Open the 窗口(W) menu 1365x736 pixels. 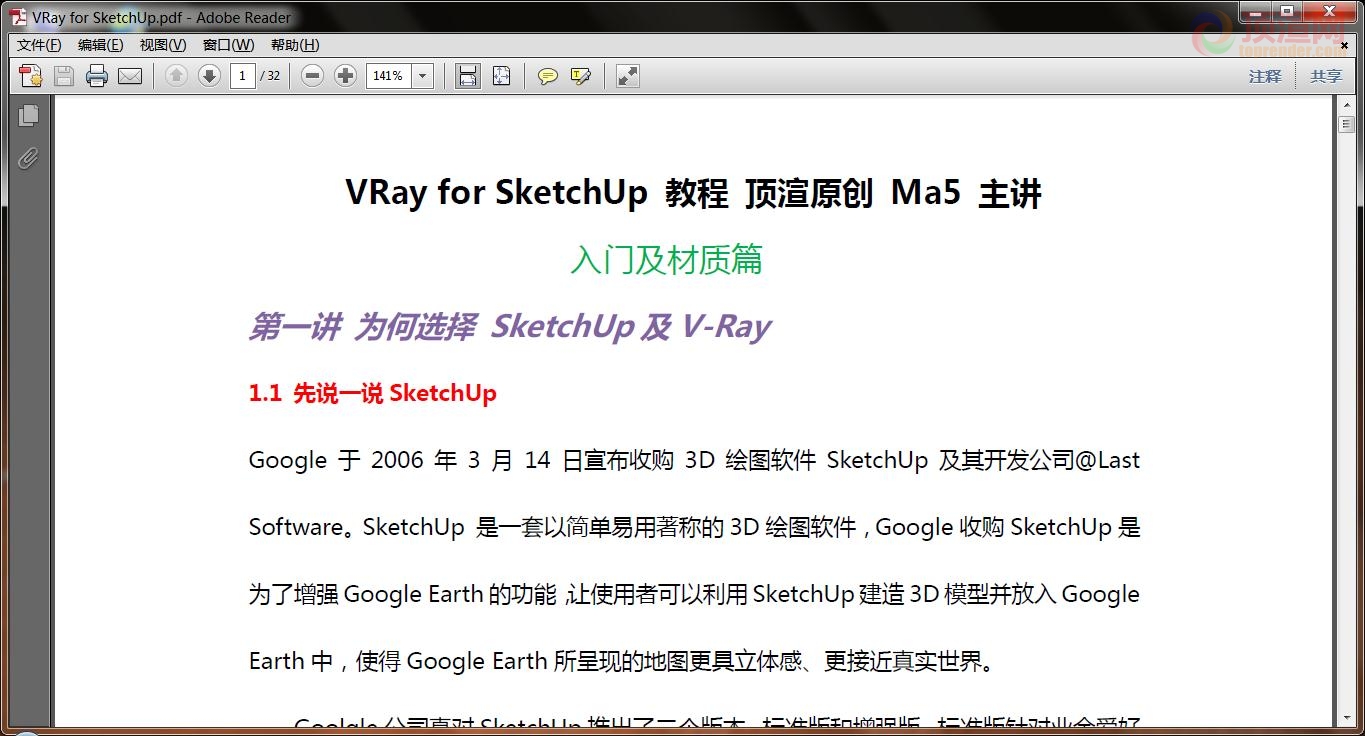pyautogui.click(x=228, y=45)
